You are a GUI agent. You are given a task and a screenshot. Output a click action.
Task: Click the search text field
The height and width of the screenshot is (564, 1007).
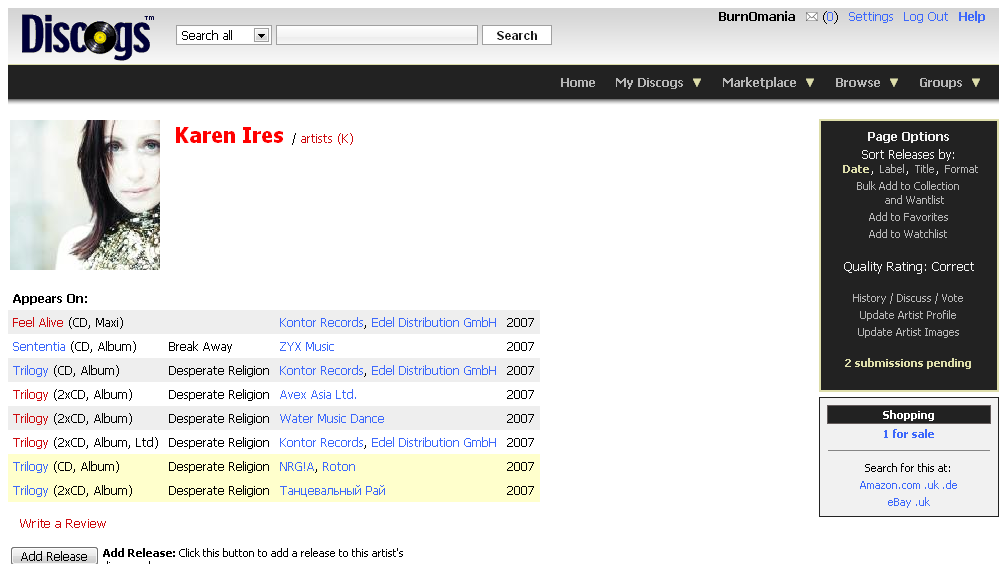[x=377, y=35]
